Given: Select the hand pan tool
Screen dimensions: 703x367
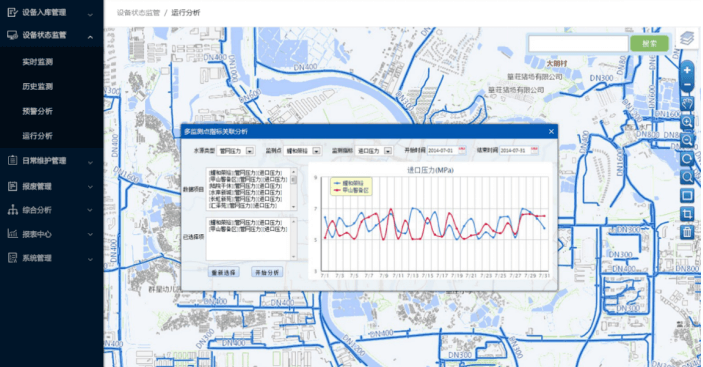Looking at the screenshot, I should [x=687, y=104].
